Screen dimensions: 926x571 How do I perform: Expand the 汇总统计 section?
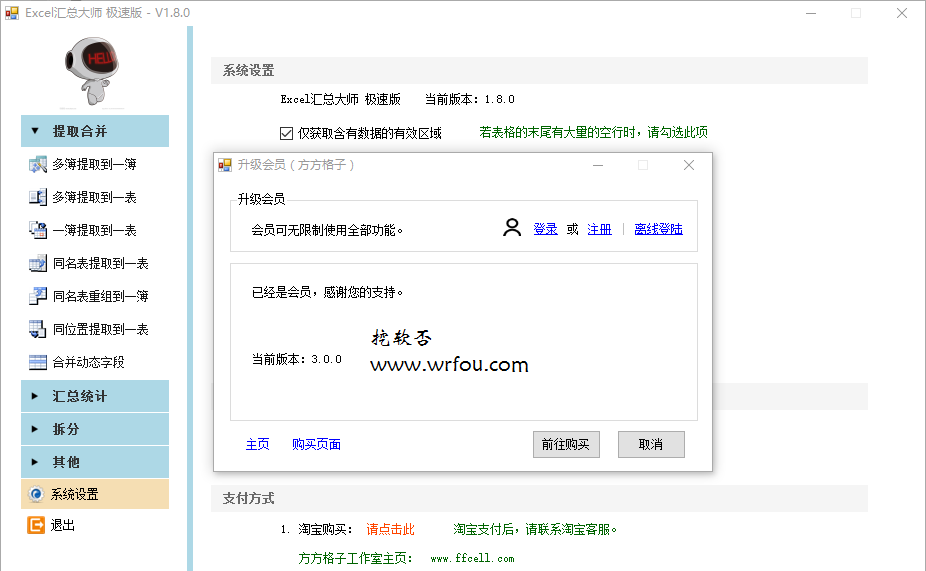[x=95, y=396]
